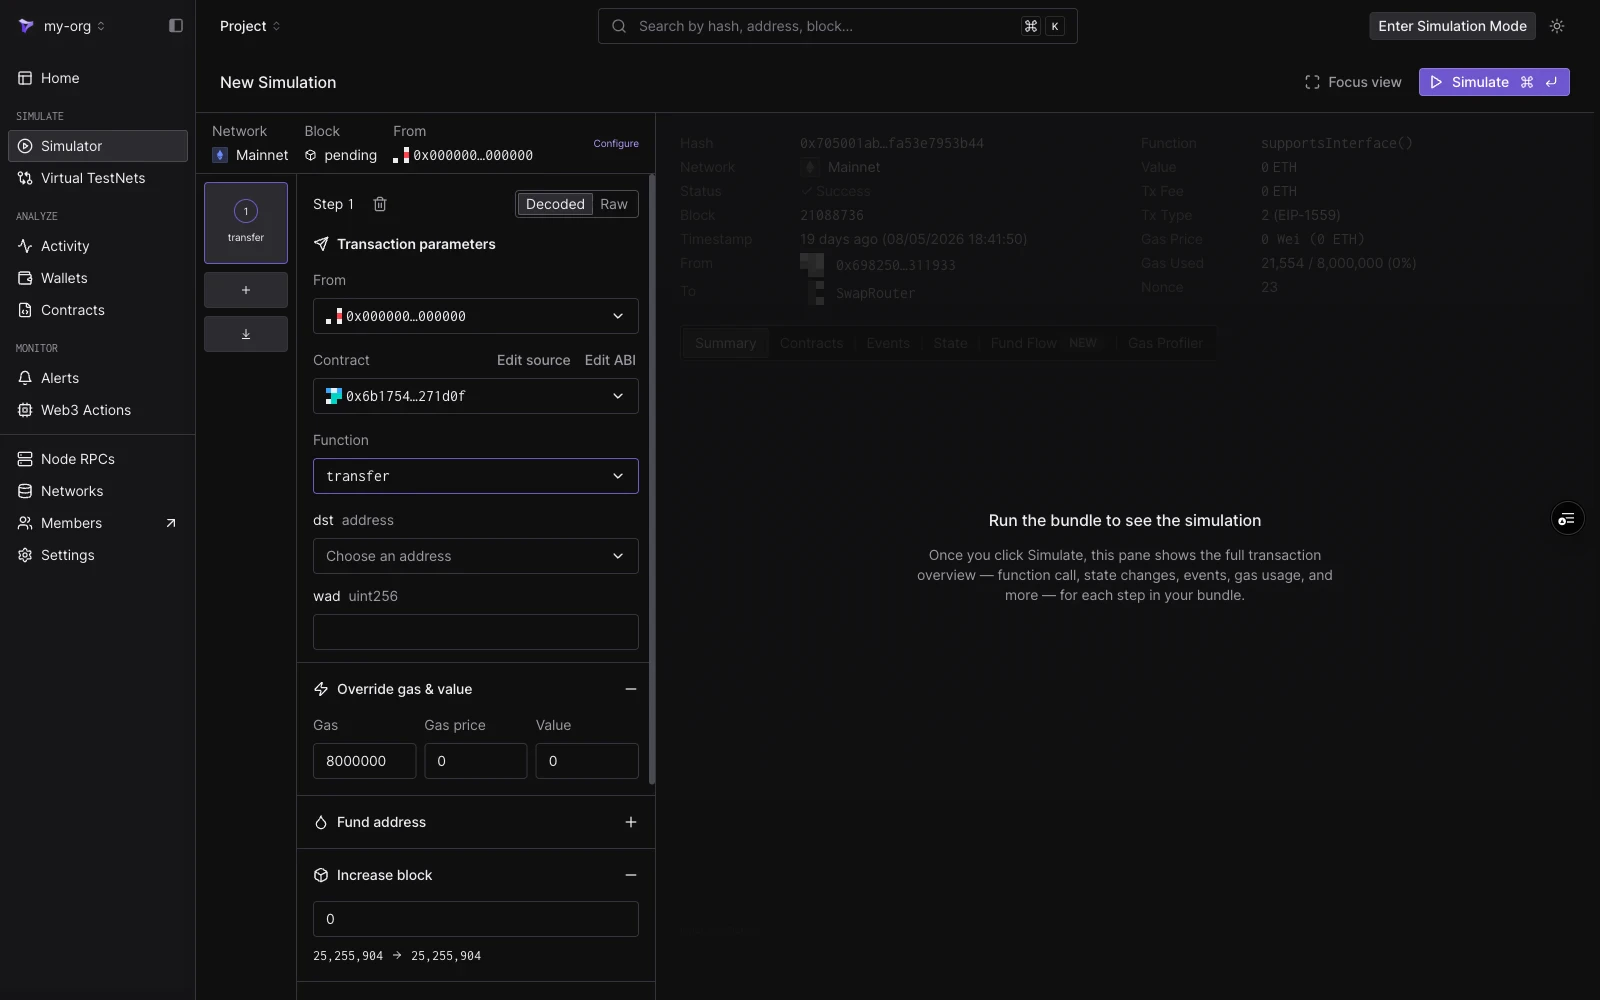
Task: Collapse Override gas & value section
Action: (631, 689)
